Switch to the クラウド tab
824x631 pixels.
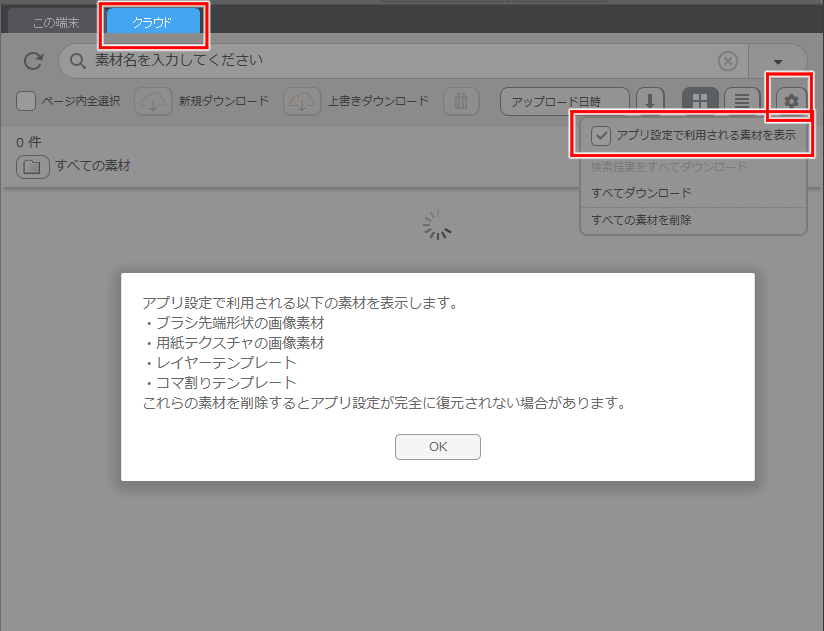pyautogui.click(x=153, y=22)
